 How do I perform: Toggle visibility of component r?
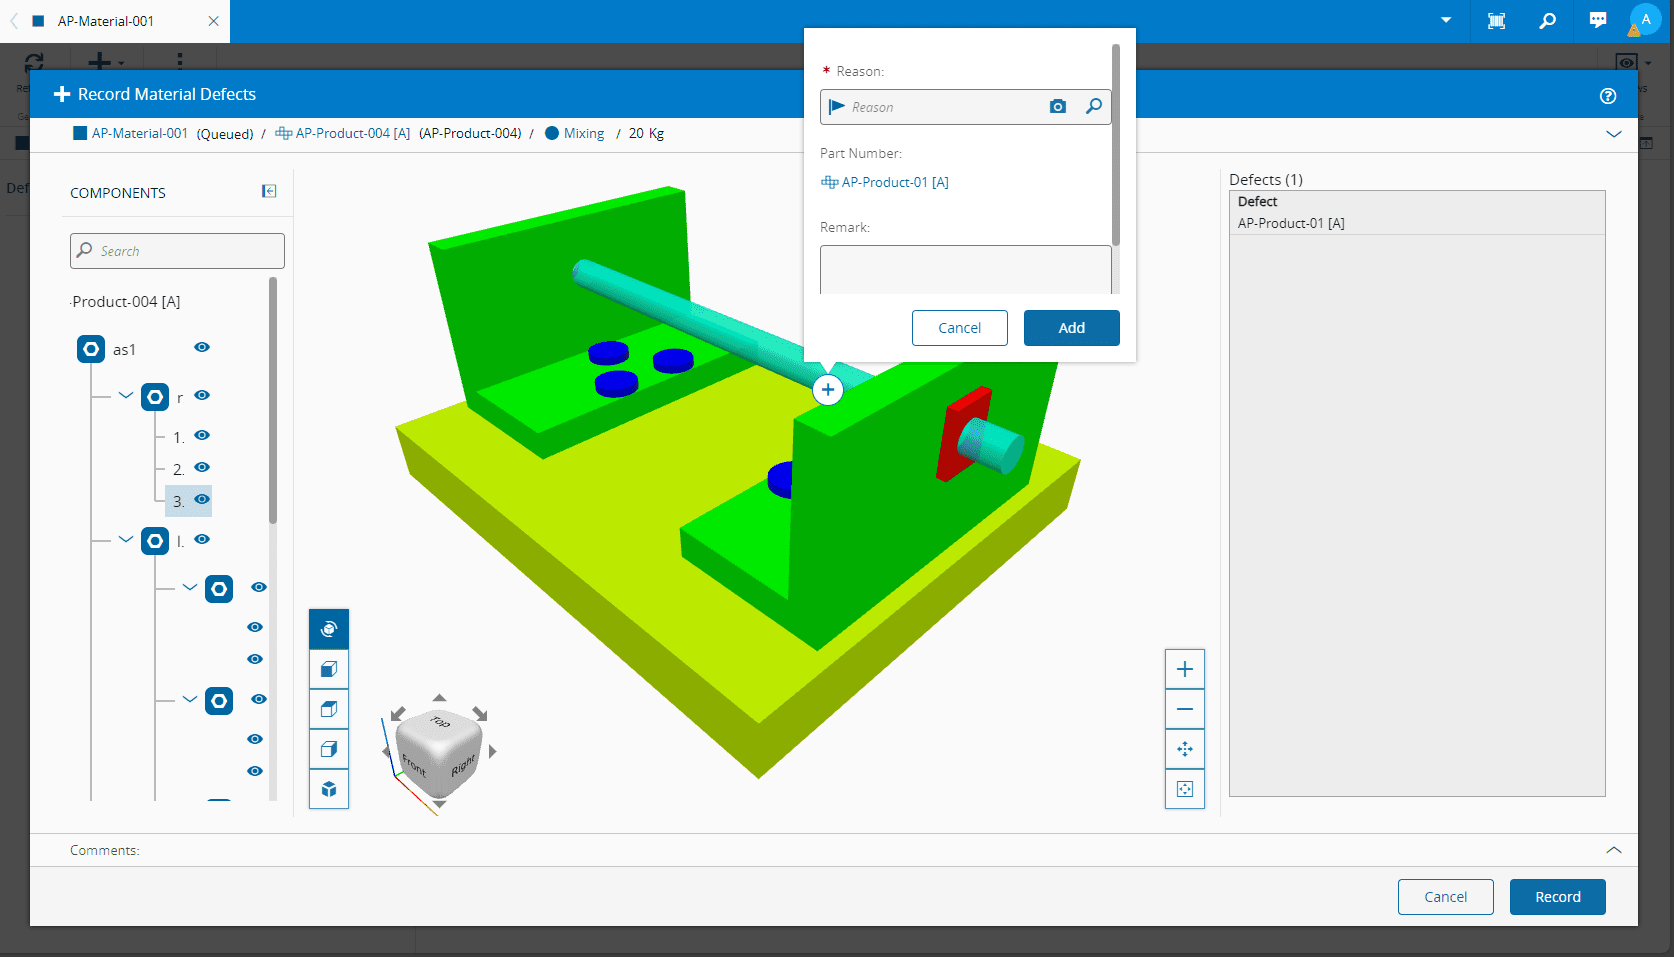click(x=202, y=395)
